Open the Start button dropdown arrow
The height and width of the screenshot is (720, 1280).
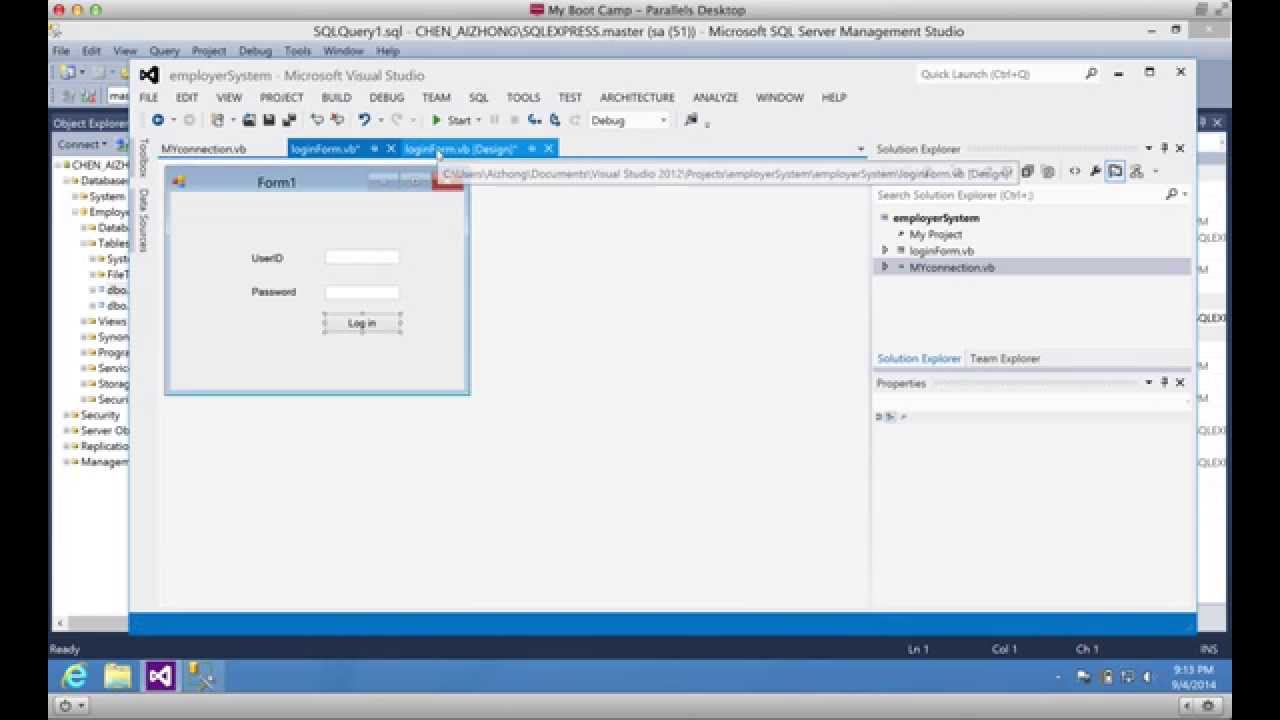(478, 120)
